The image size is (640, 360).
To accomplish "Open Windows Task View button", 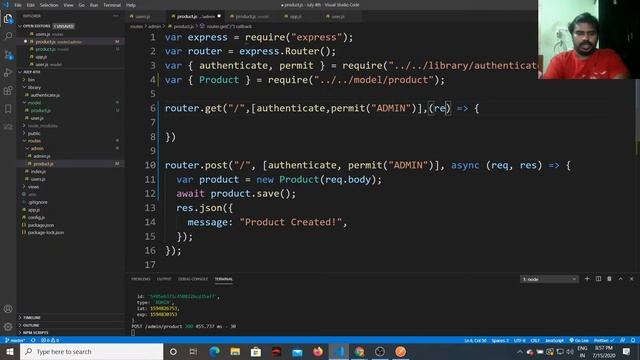I will click(193, 351).
